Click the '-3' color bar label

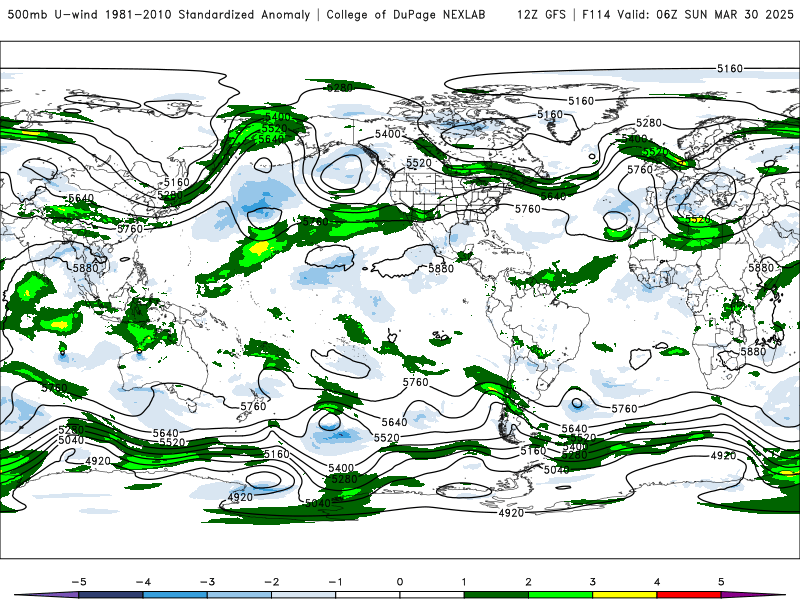(207, 582)
